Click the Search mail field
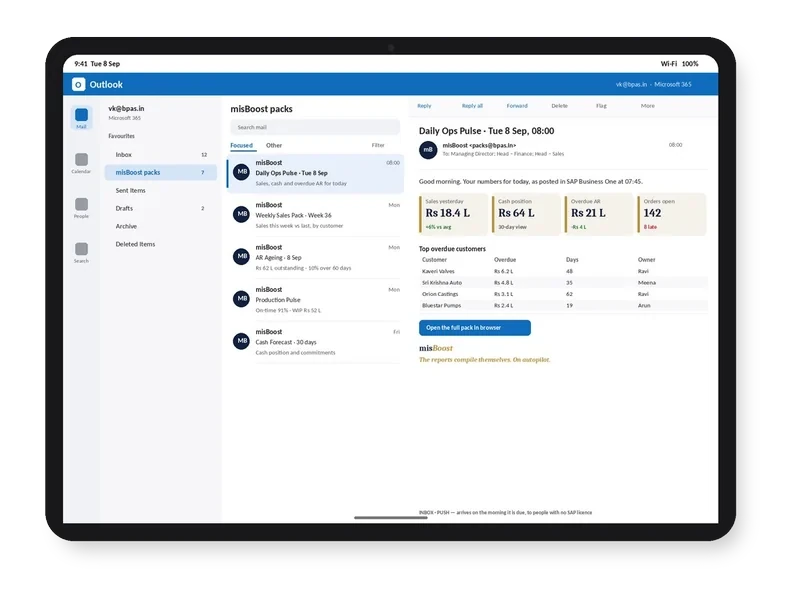This screenshot has width=800, height=600. 315,127
